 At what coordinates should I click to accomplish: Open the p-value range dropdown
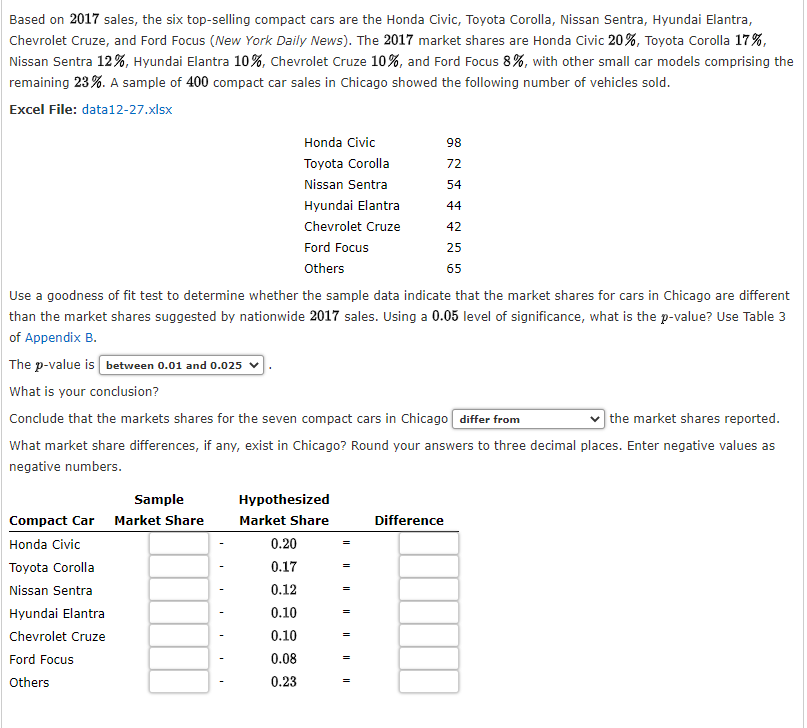182,365
